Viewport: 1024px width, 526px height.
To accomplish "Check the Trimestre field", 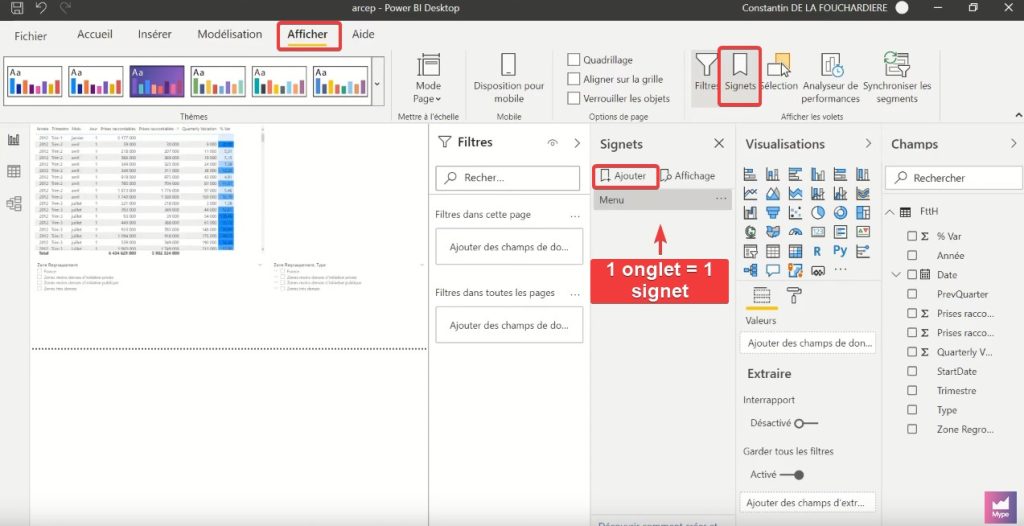I will (x=912, y=391).
